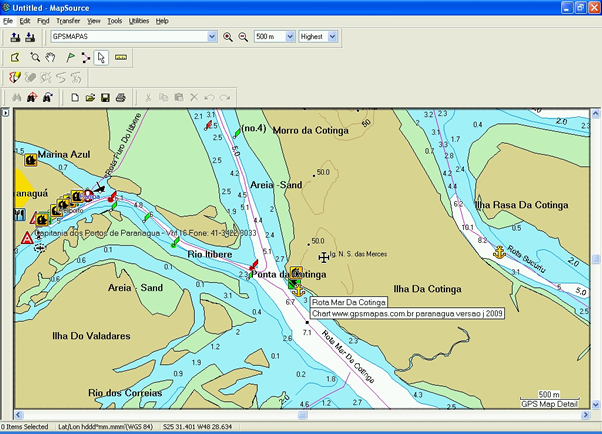Click the Open folder icon
602x434 pixels.
click(x=90, y=97)
